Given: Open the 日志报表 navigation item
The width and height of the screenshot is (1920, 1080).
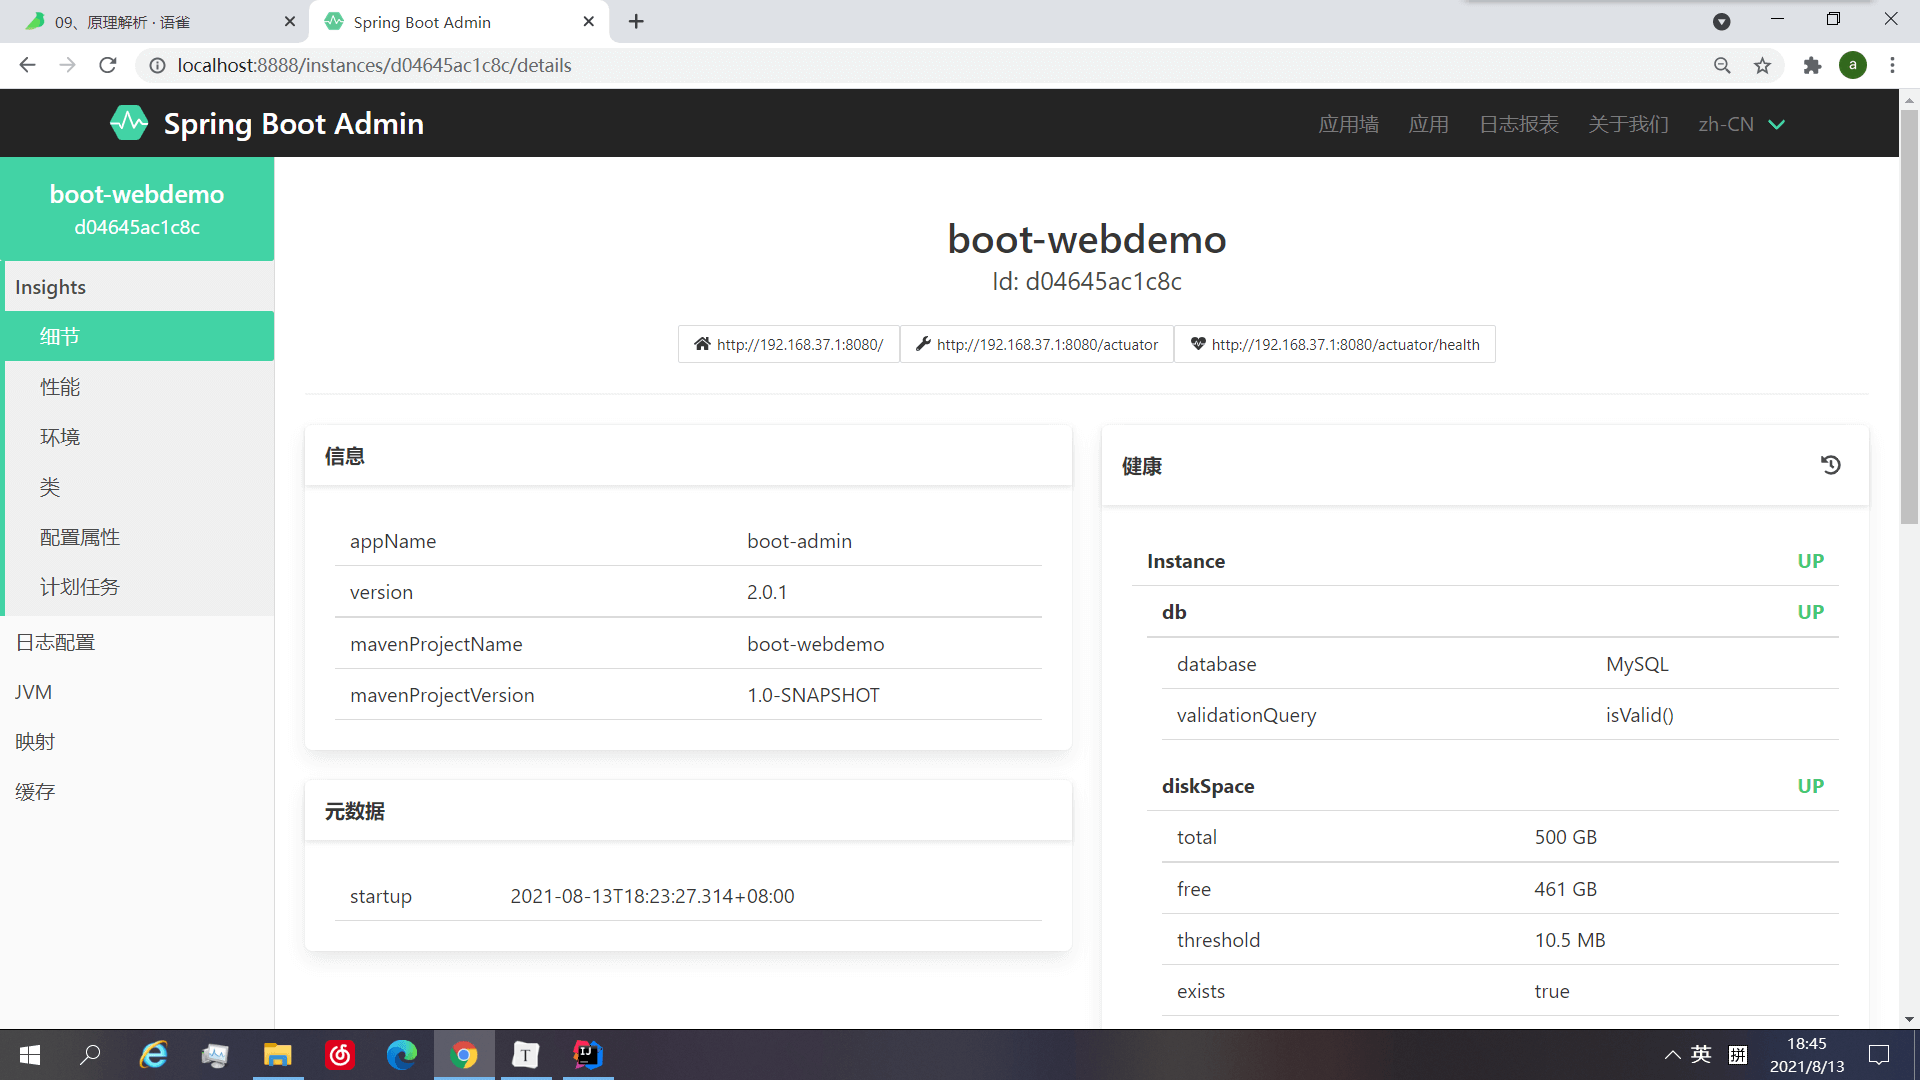Looking at the screenshot, I should coord(1518,124).
